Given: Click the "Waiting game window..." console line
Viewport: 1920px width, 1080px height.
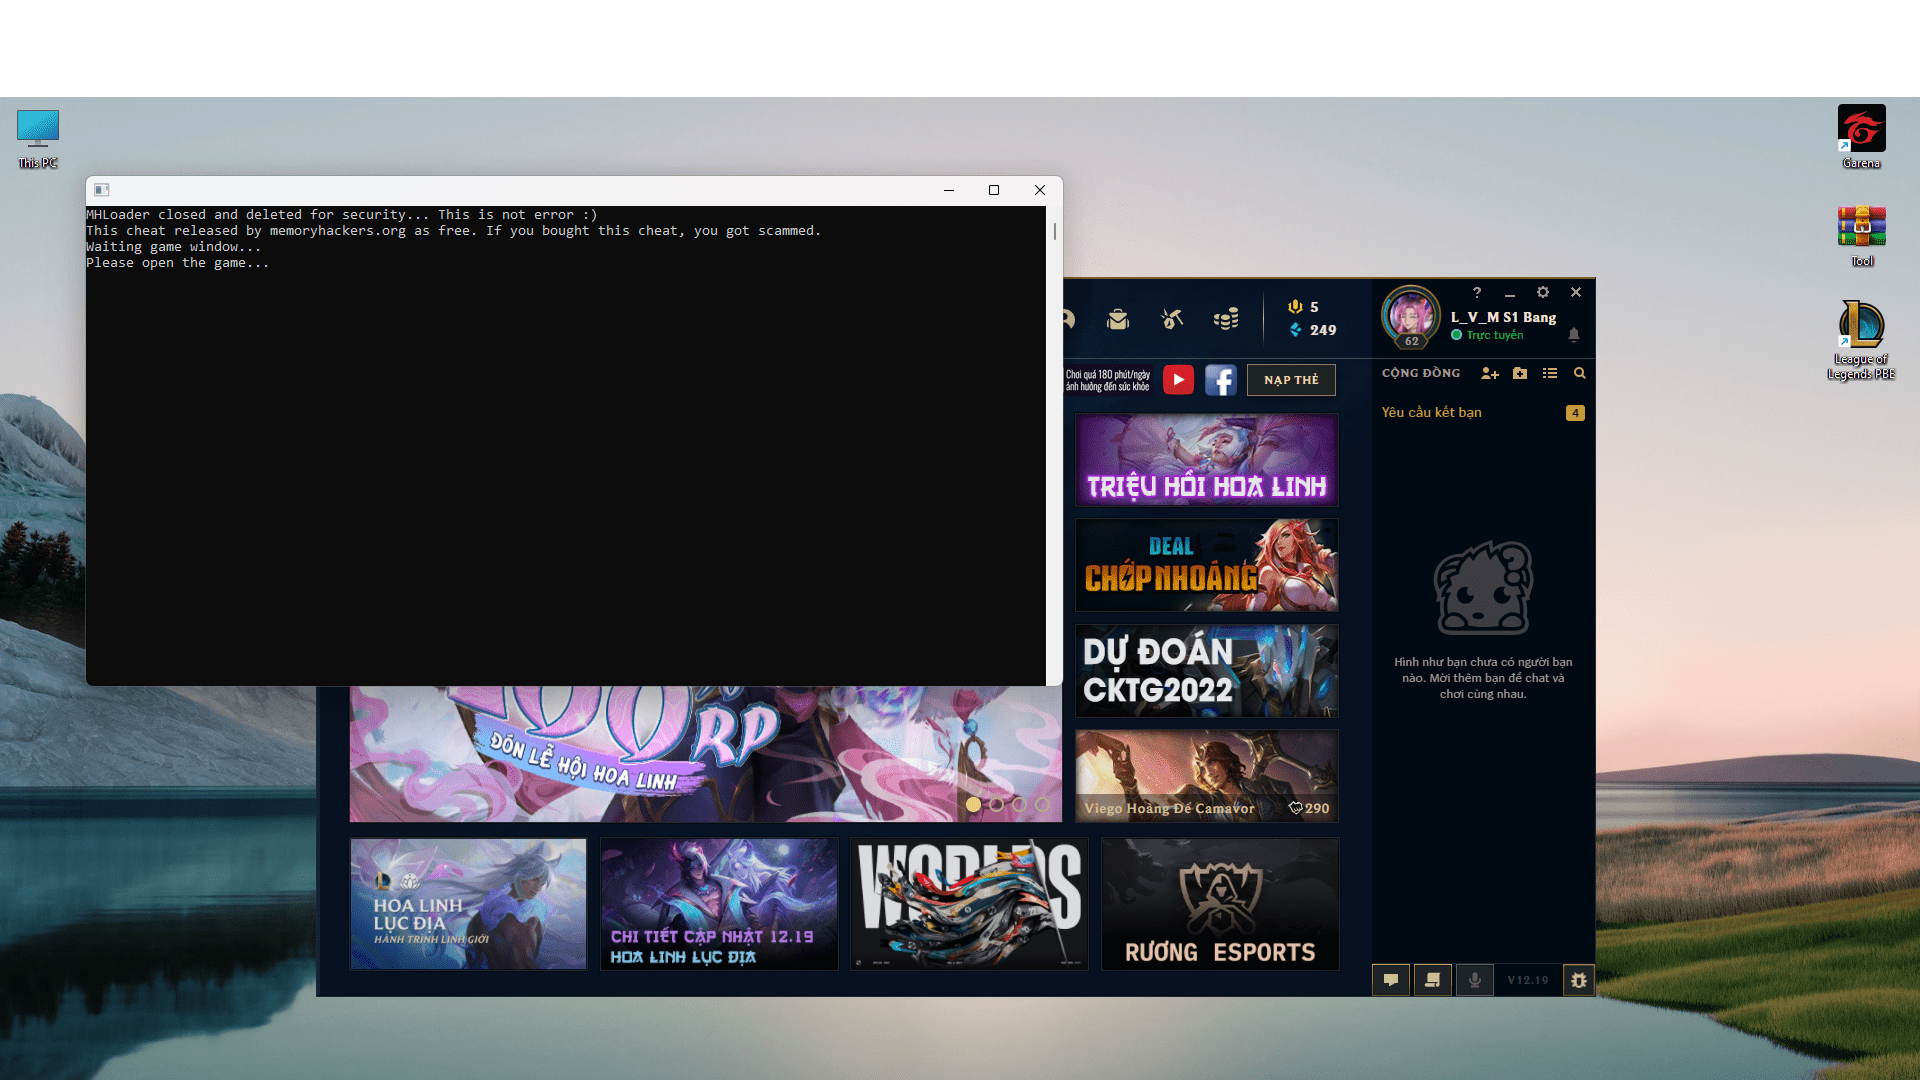Looking at the screenshot, I should pyautogui.click(x=173, y=247).
